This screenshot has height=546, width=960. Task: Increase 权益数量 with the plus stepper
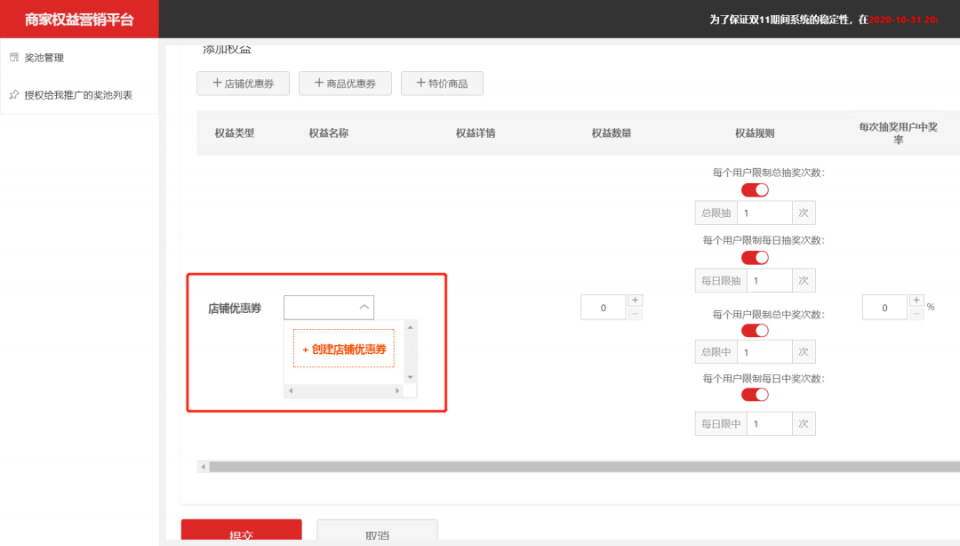point(635,300)
